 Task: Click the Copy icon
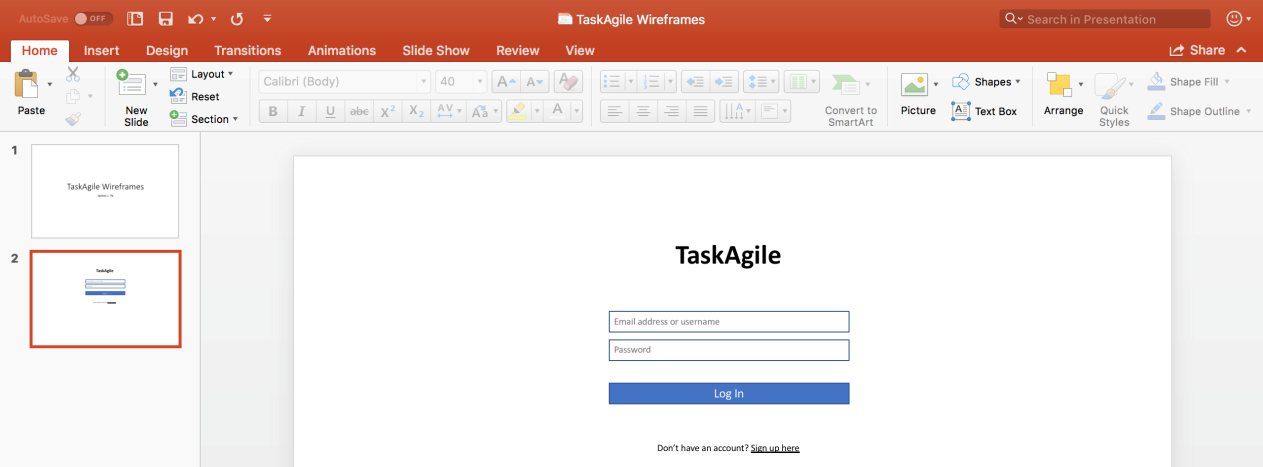pos(73,97)
